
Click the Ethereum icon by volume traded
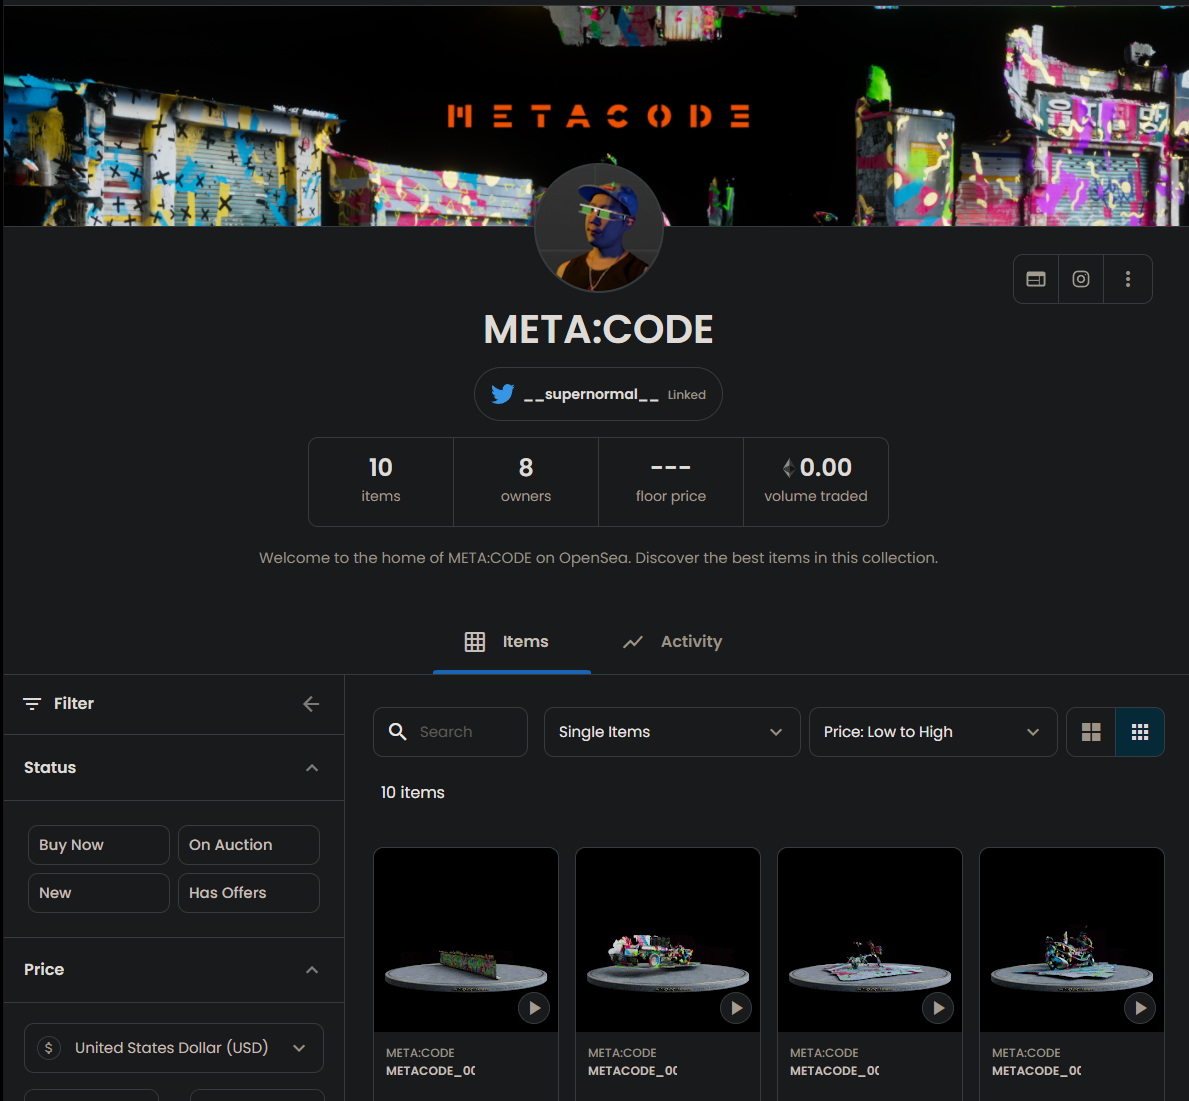point(789,468)
